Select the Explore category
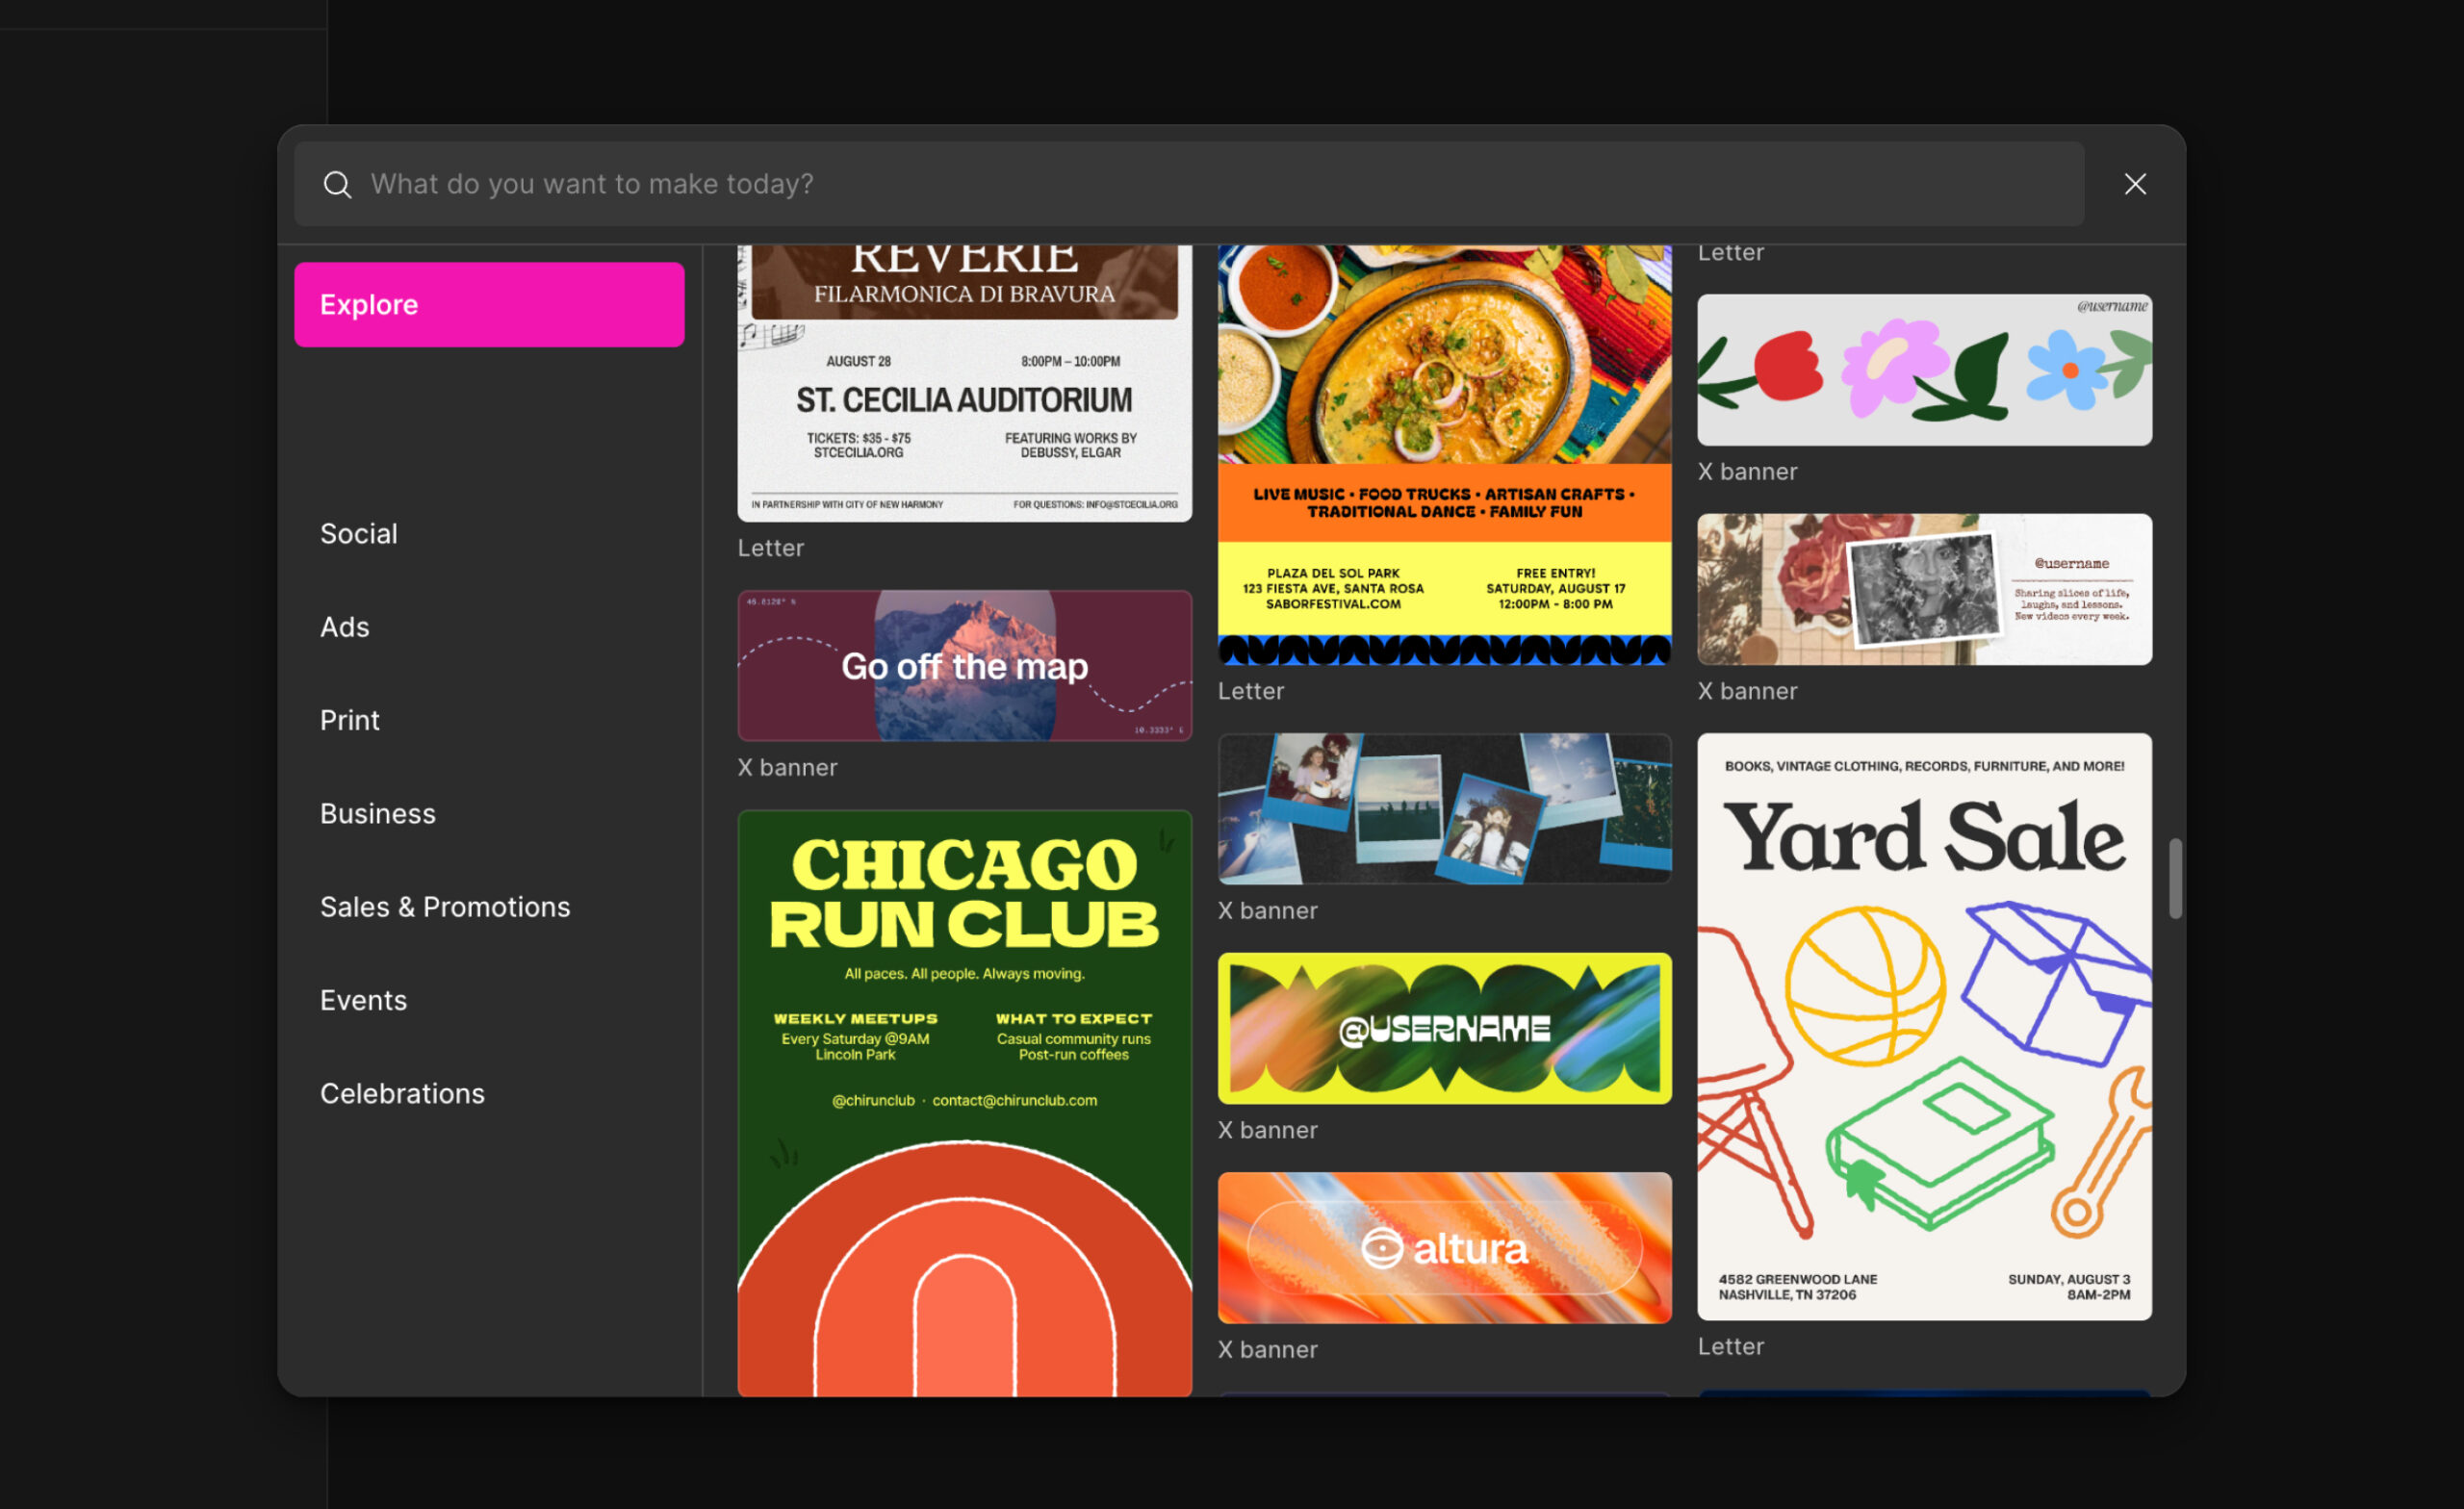The height and width of the screenshot is (1509, 2464). (x=489, y=305)
